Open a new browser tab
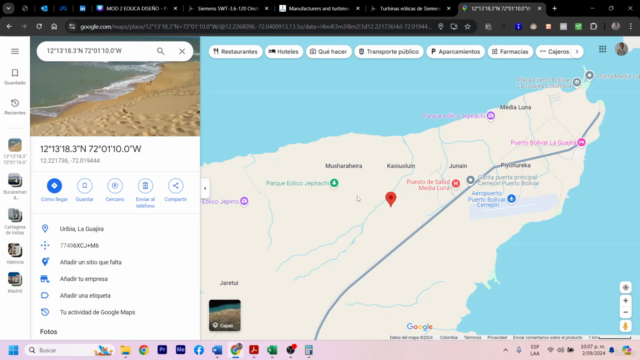This screenshot has width=640, height=360. click(x=554, y=8)
